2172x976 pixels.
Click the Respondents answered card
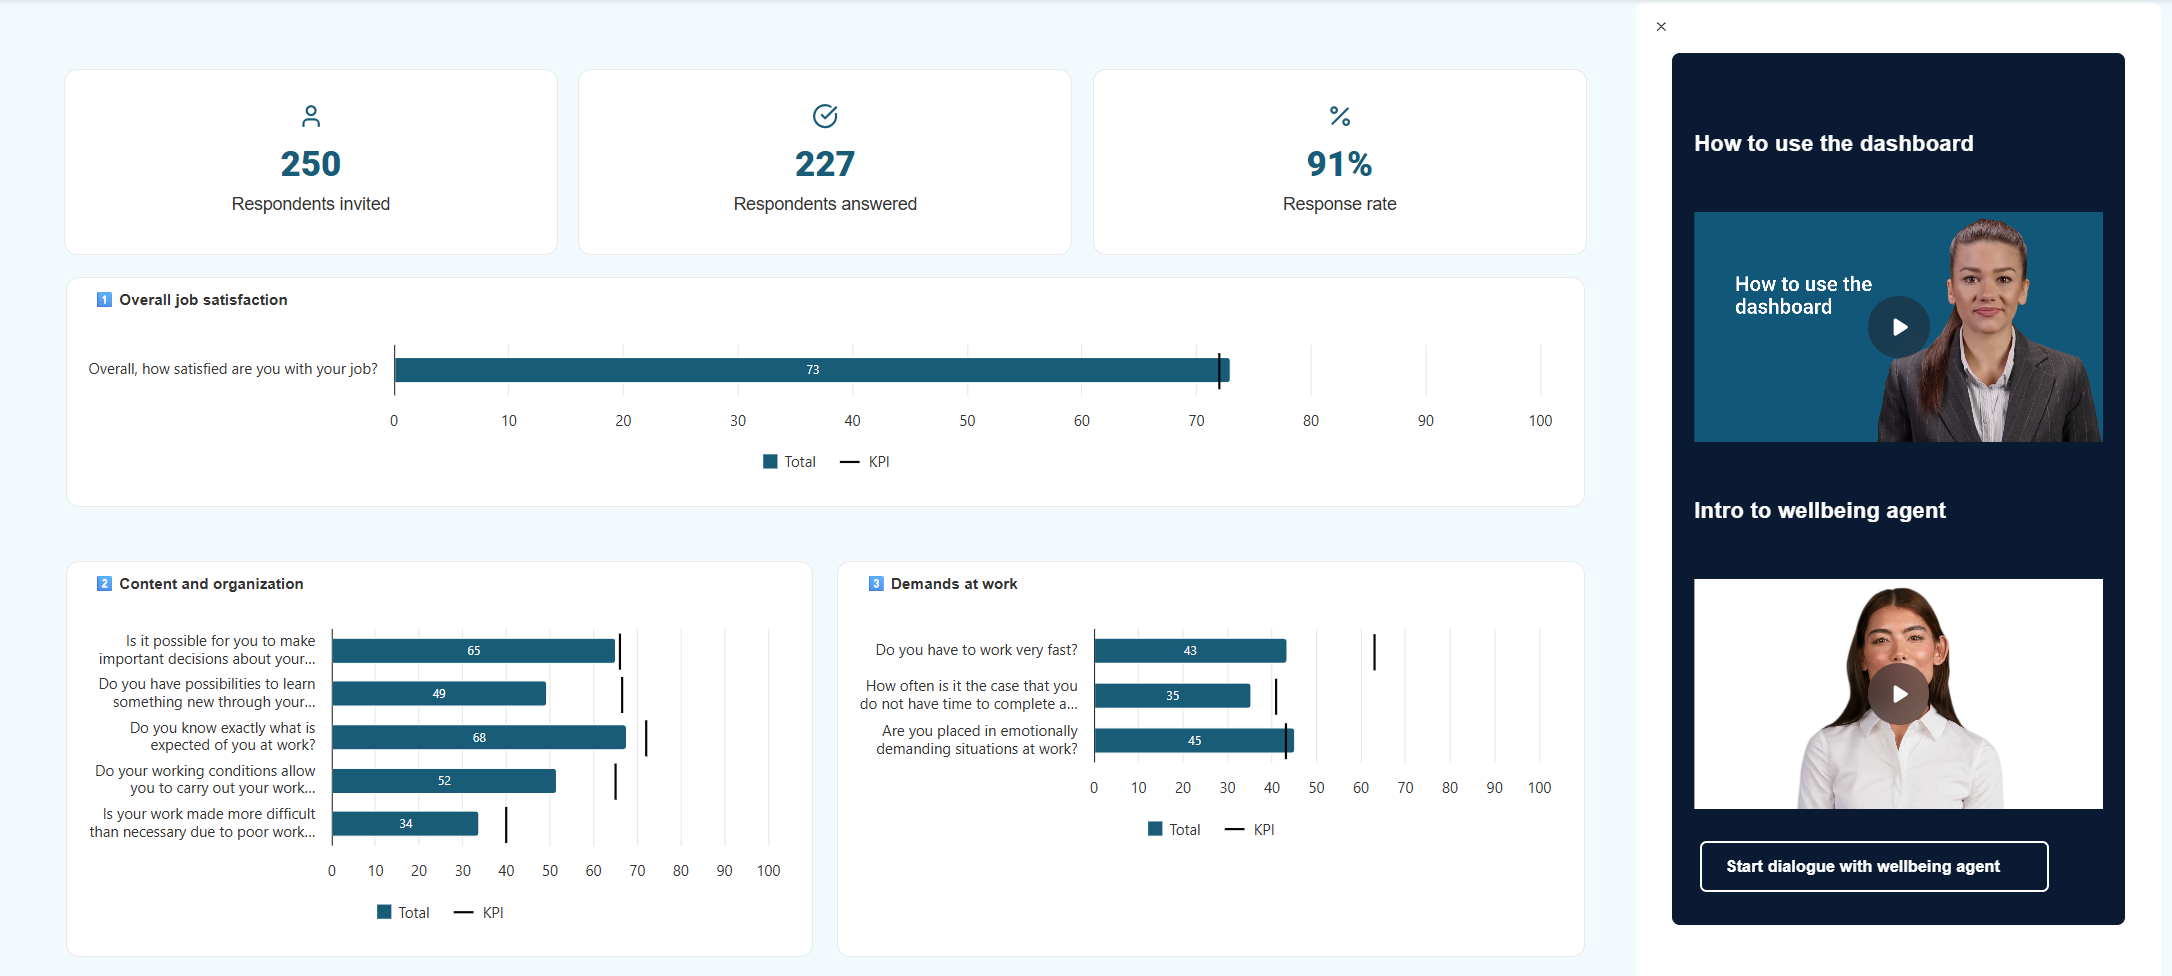point(824,161)
